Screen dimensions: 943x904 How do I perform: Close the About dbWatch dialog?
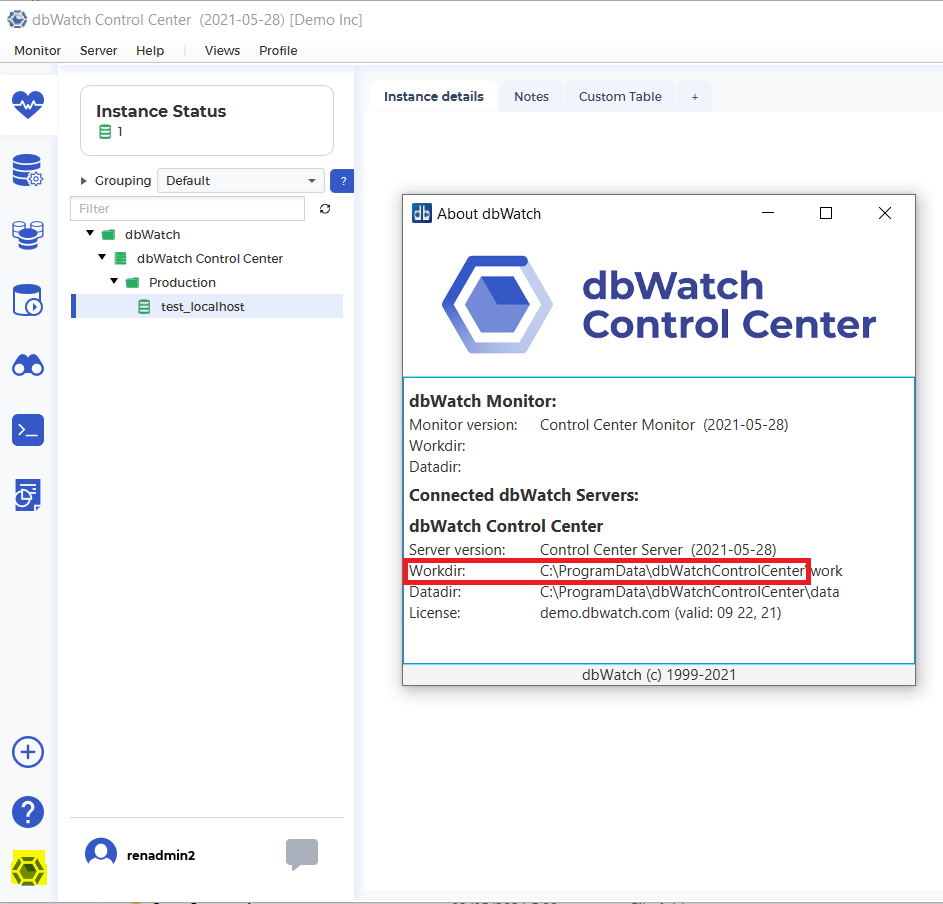[x=885, y=213]
